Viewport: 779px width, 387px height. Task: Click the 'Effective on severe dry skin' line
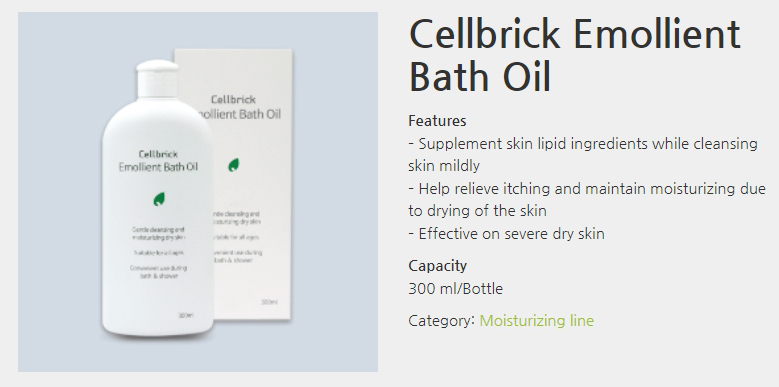pos(507,233)
